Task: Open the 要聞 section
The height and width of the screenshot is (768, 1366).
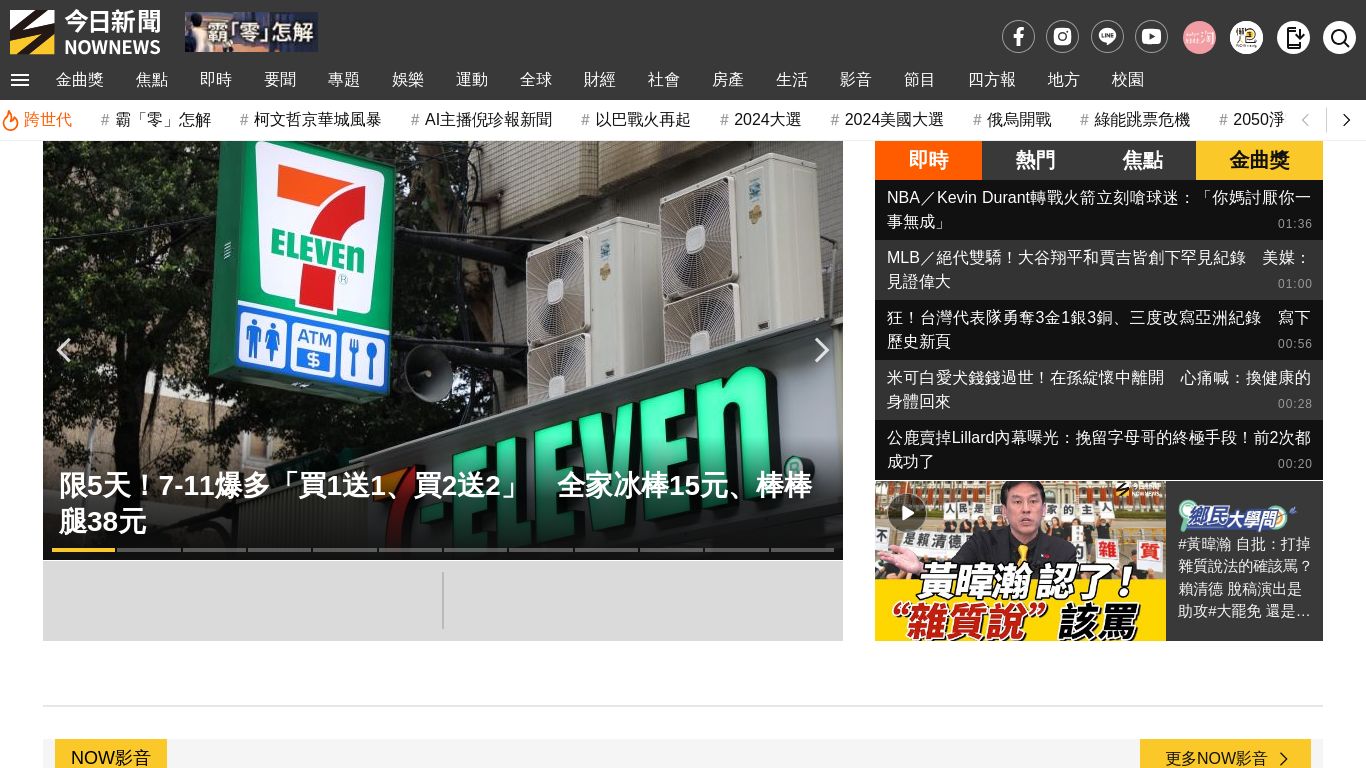Action: pyautogui.click(x=280, y=80)
